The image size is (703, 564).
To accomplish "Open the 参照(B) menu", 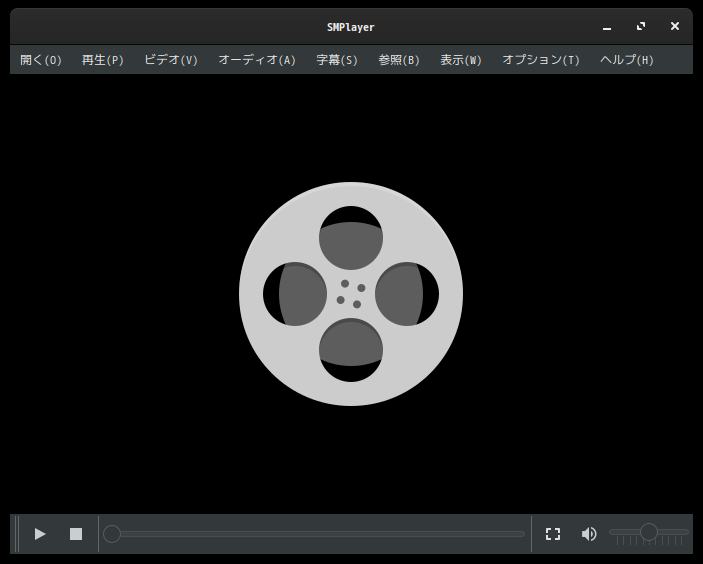I will tap(399, 60).
